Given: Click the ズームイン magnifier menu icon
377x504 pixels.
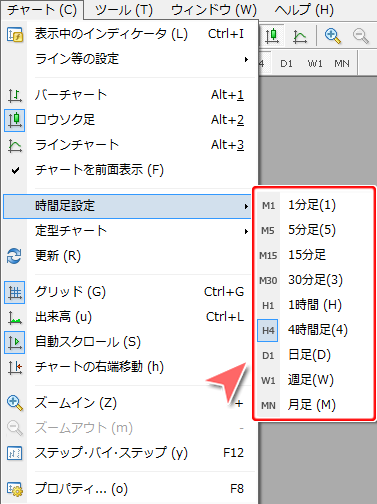Looking at the screenshot, I should (15, 404).
